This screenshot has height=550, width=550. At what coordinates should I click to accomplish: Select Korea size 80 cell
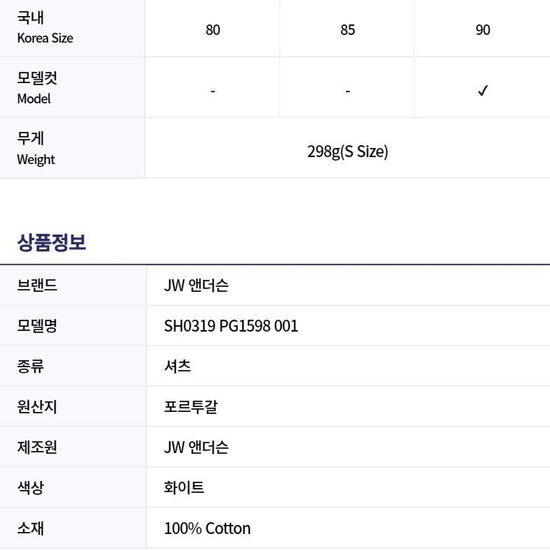pyautogui.click(x=213, y=30)
